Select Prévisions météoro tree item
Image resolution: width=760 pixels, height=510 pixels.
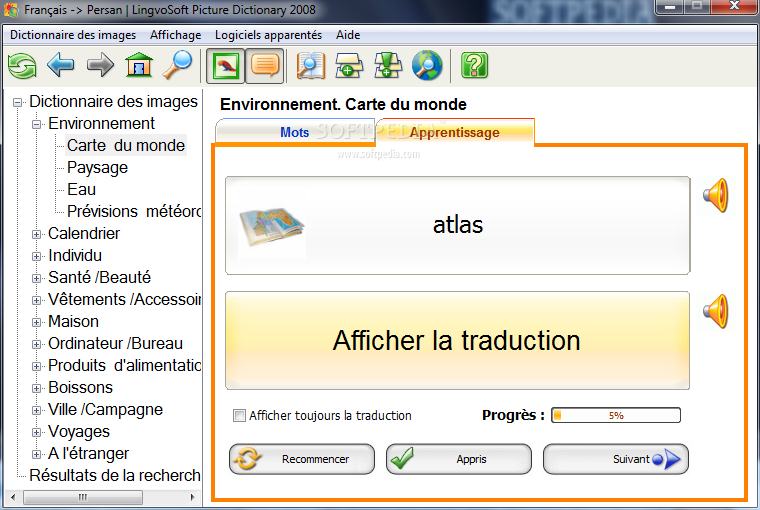[134, 211]
